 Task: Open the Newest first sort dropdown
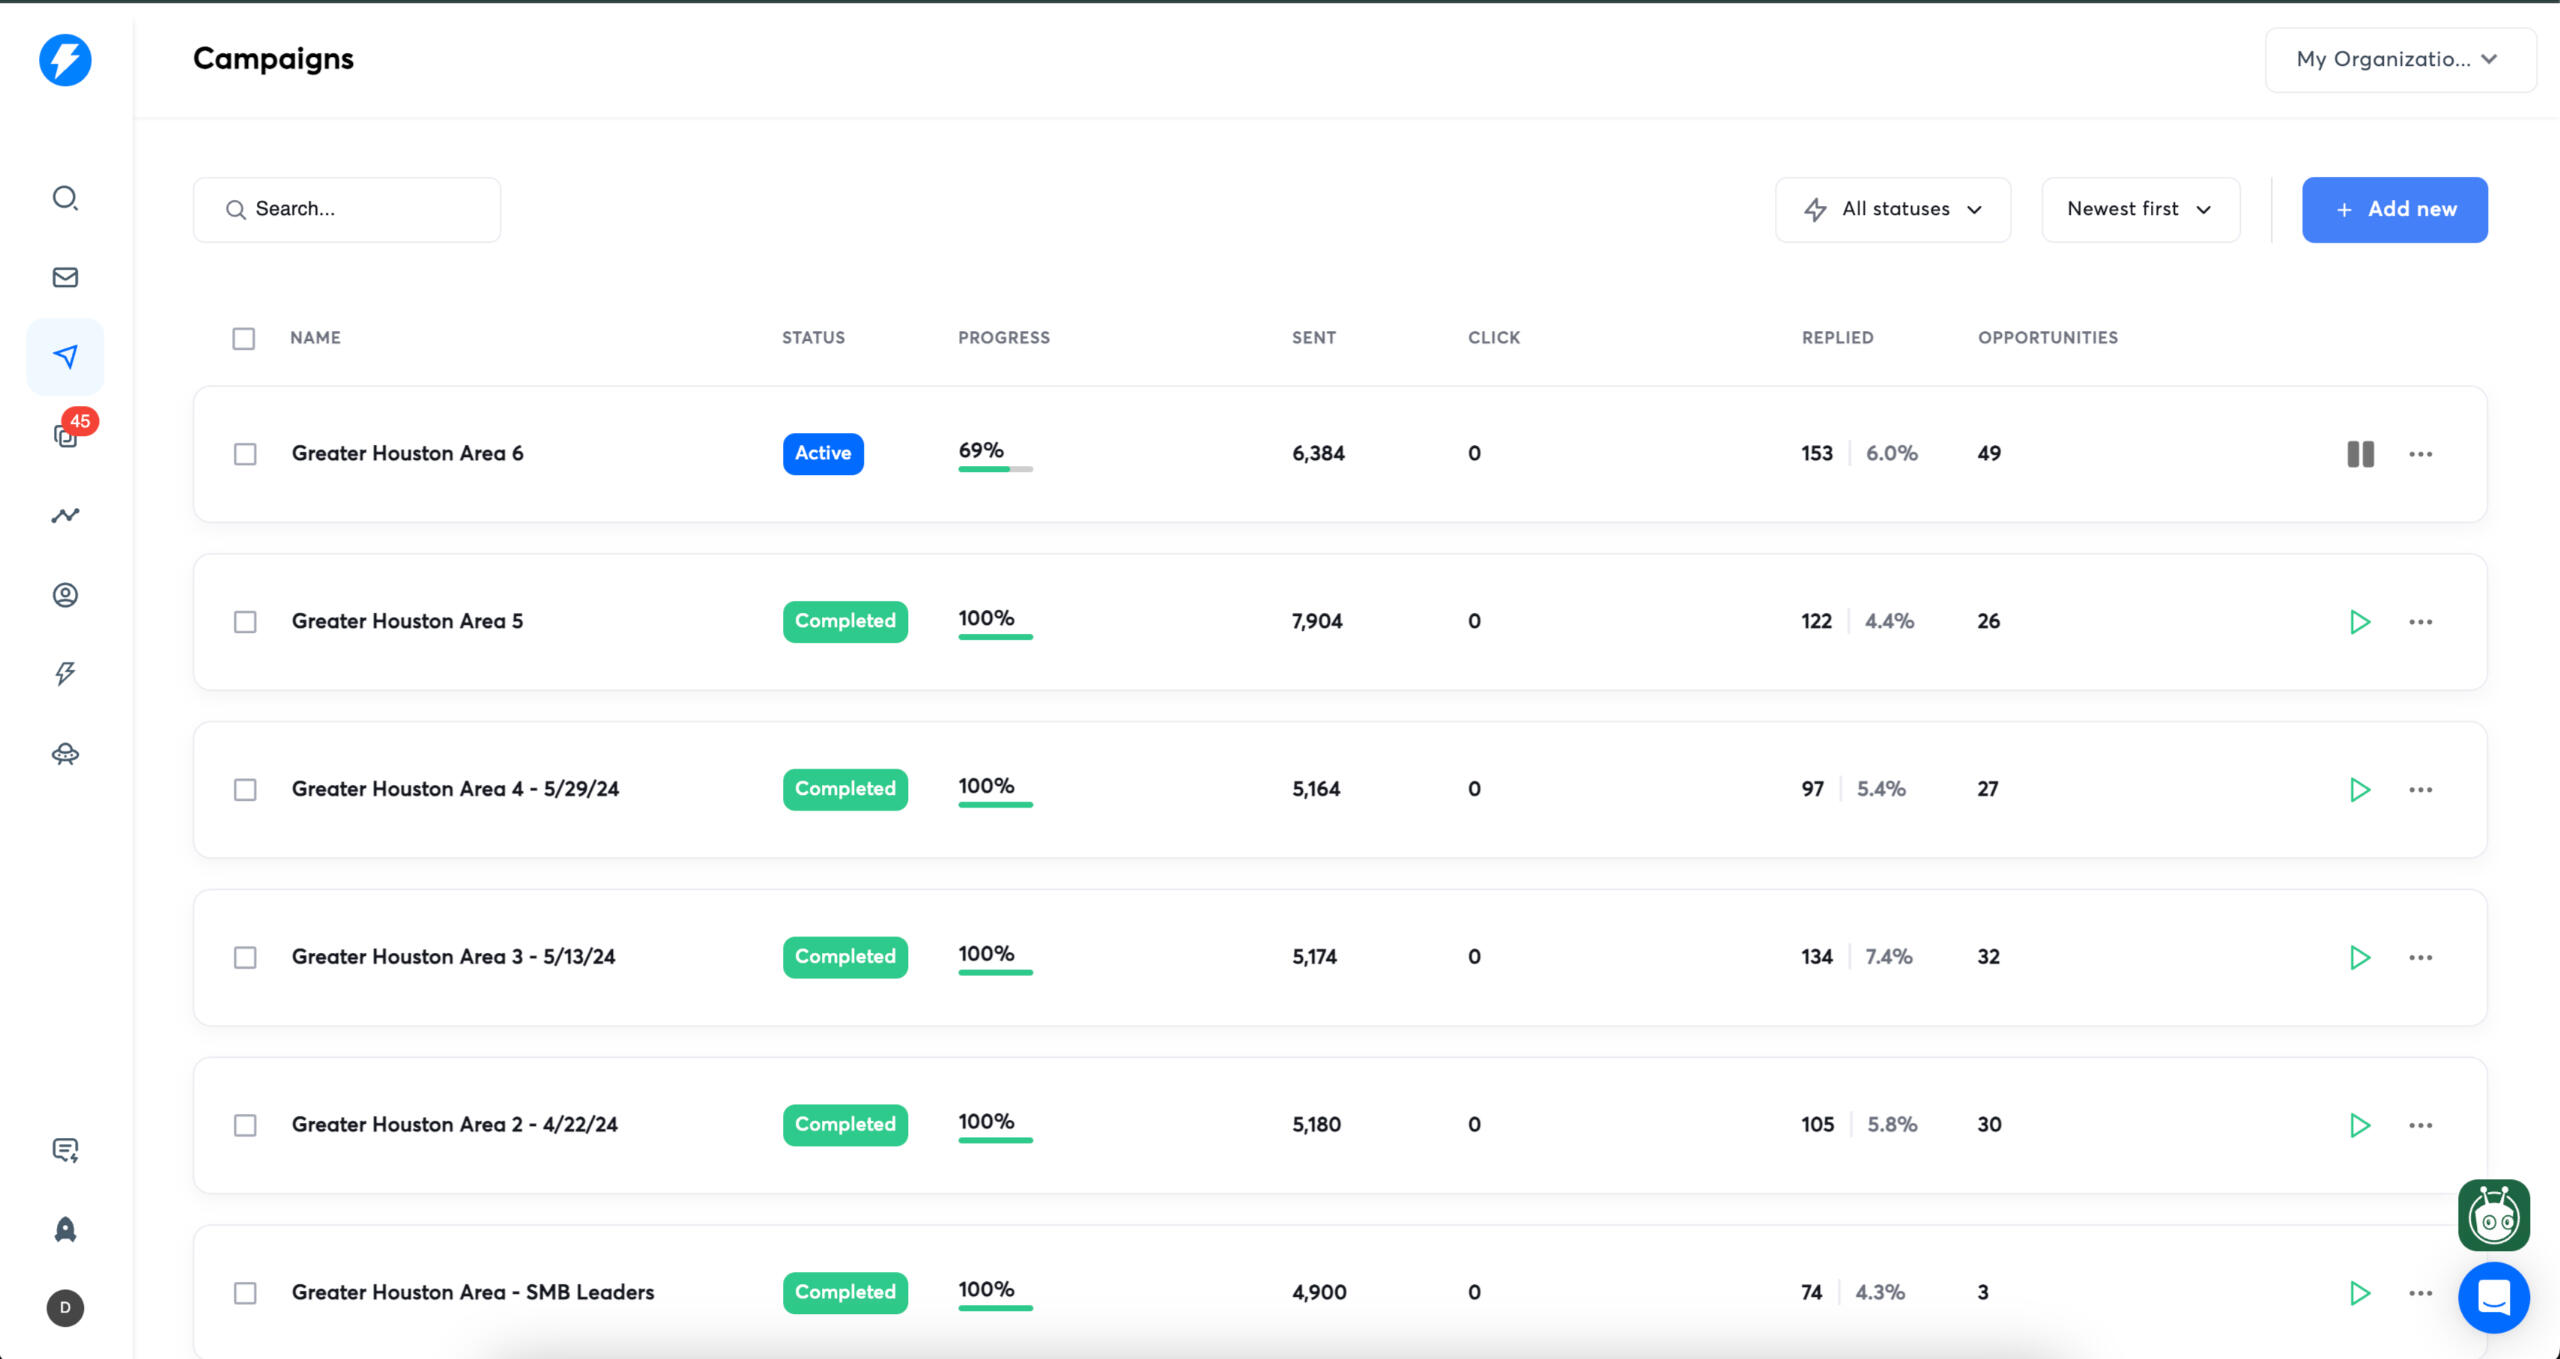point(2139,210)
